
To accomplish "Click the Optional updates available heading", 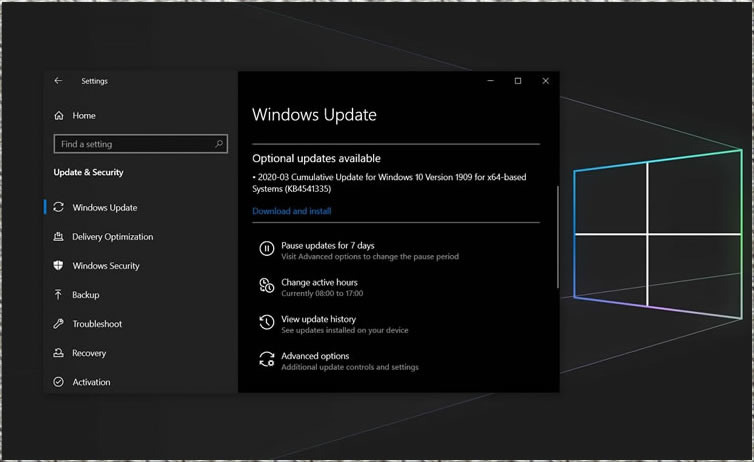I will 316,159.
